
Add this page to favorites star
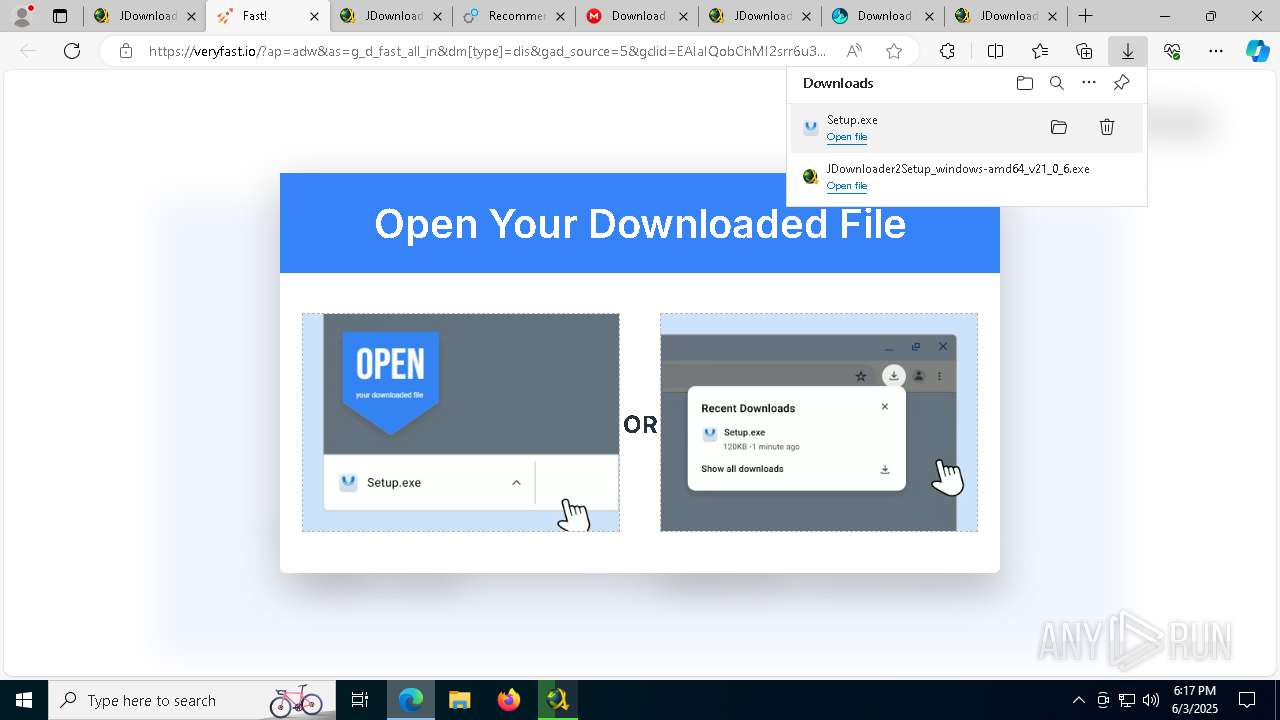pyautogui.click(x=893, y=51)
